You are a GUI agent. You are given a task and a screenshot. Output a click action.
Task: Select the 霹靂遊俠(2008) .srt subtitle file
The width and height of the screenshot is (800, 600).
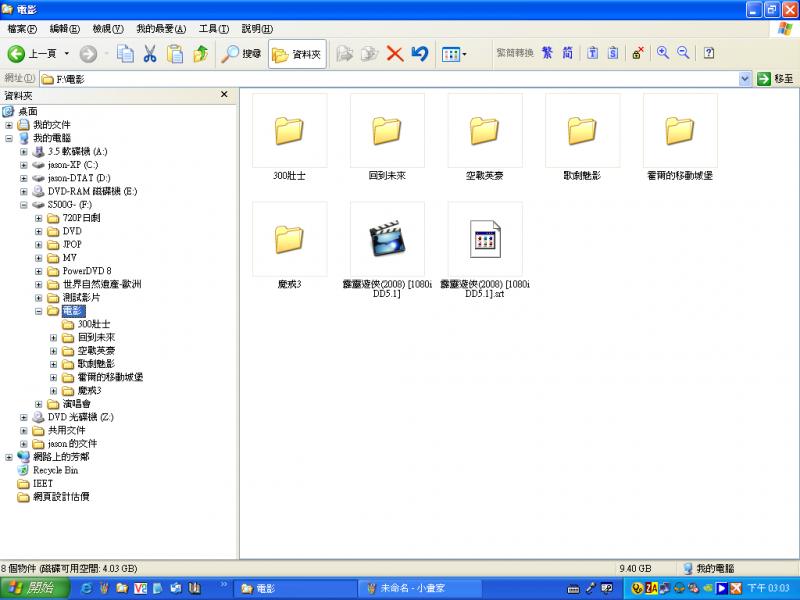point(484,239)
